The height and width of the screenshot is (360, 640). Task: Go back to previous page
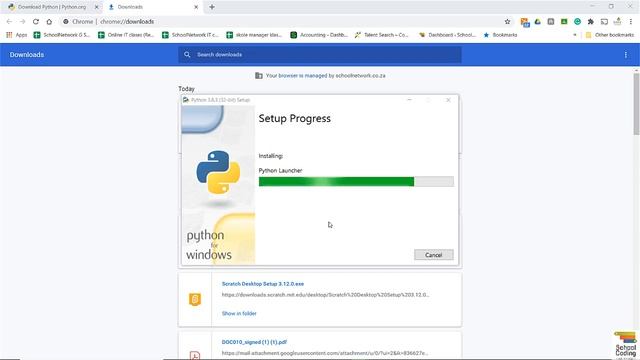[x=9, y=22]
